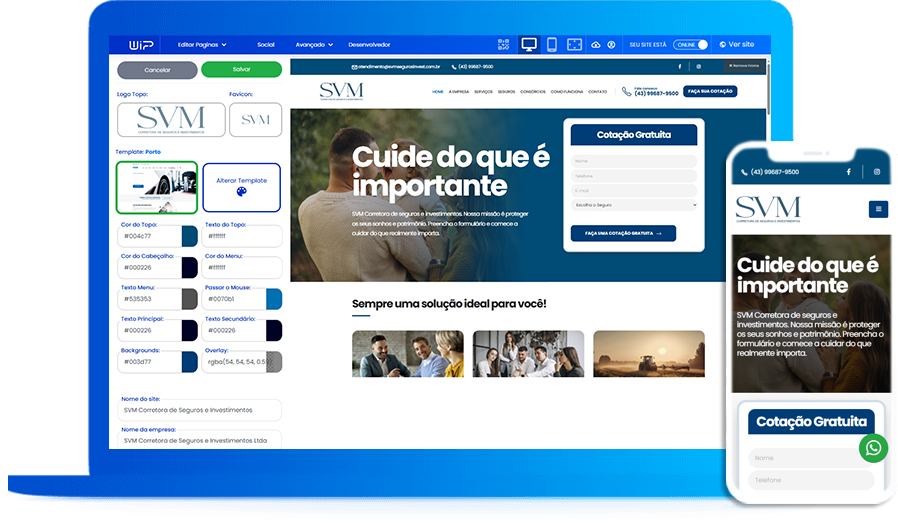Click the green Salvar button
Viewport: 898px width, 523px height.
(x=242, y=69)
